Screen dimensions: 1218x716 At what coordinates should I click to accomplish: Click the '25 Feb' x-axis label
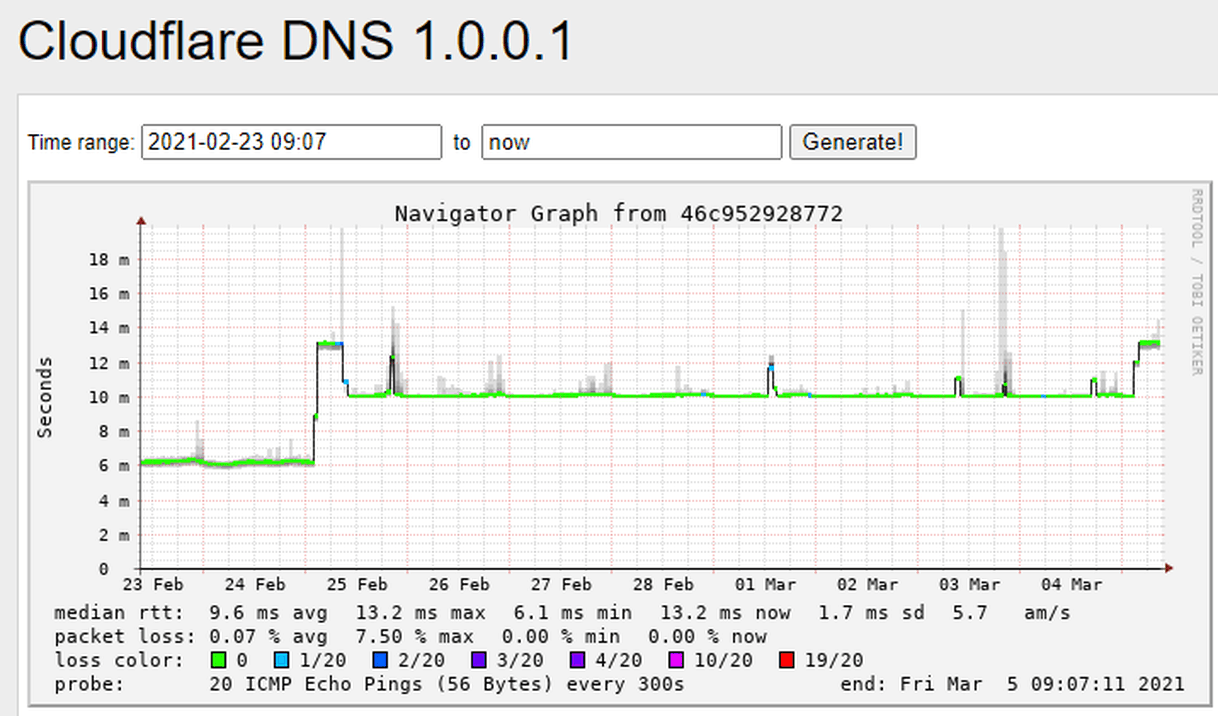pyautogui.click(x=359, y=585)
